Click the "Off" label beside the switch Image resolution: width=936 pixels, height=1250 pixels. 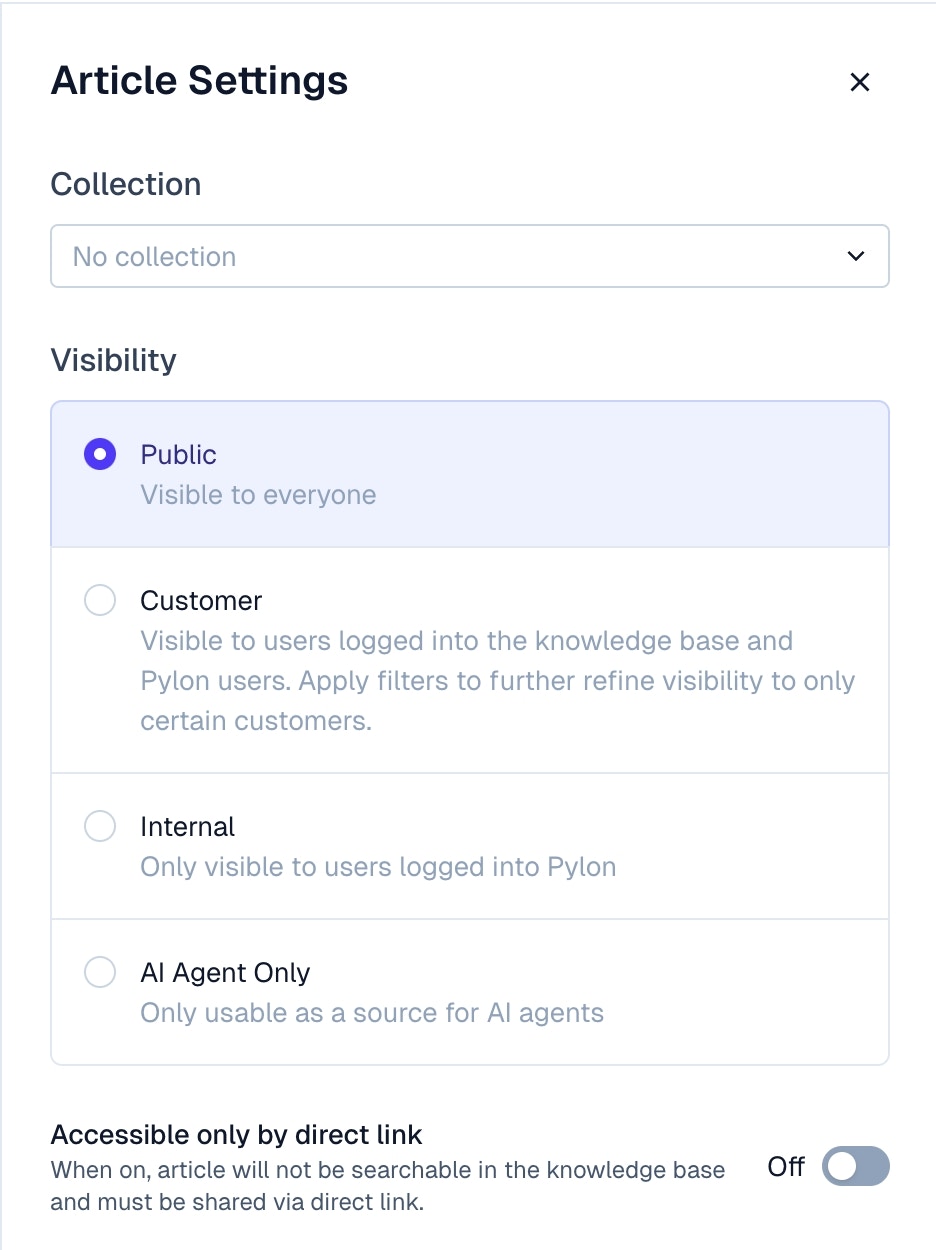786,1166
